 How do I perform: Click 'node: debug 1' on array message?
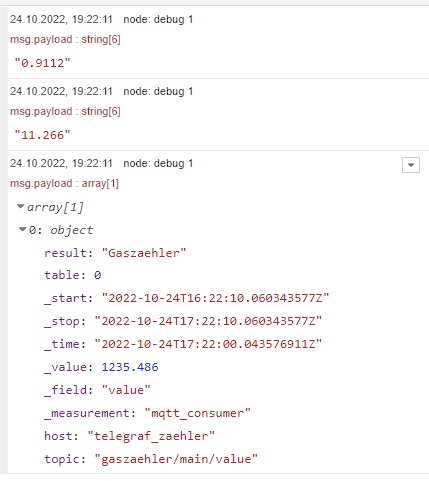158,163
